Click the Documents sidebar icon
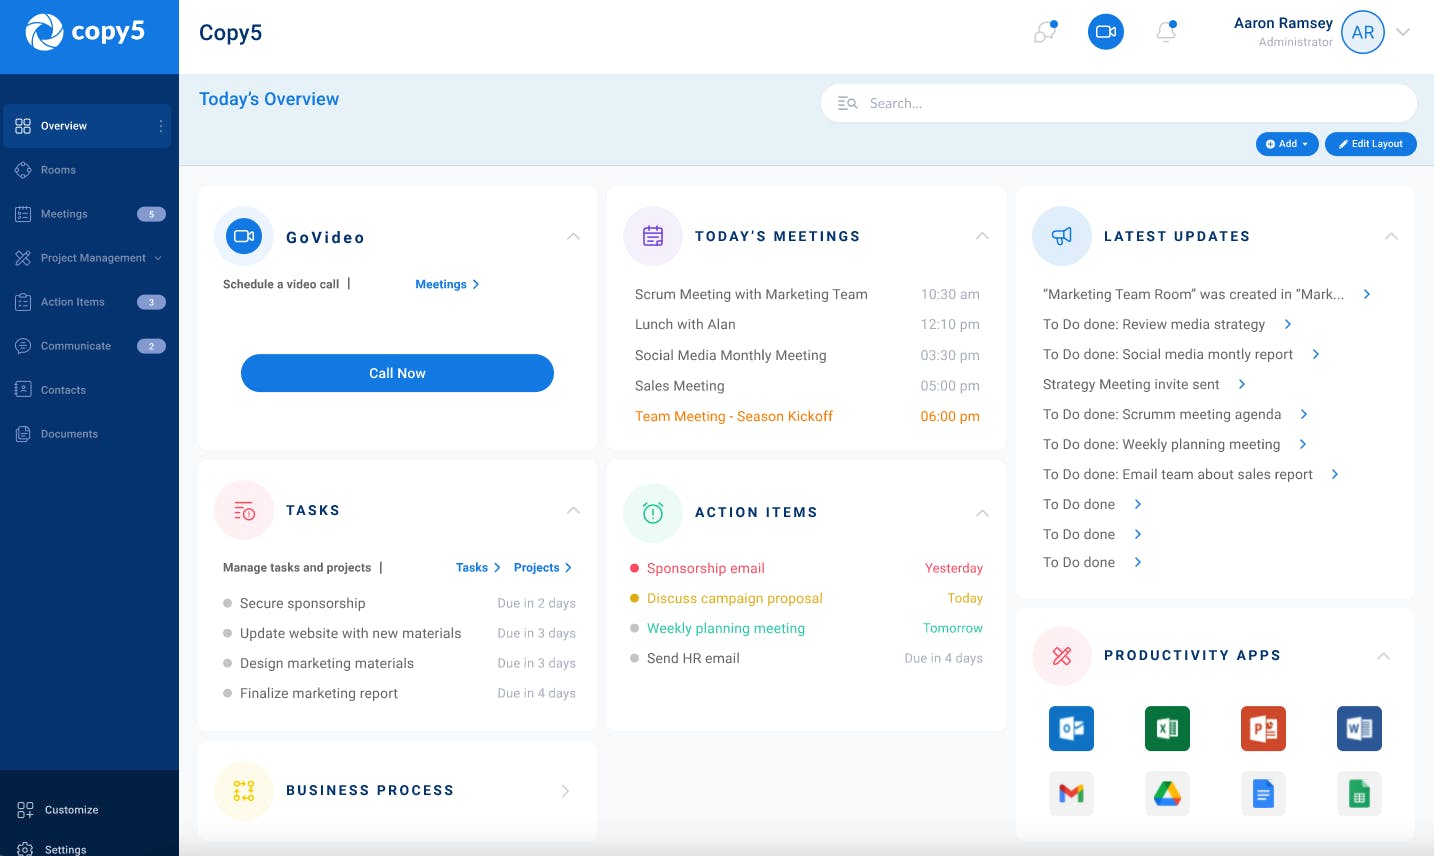 [x=23, y=434]
